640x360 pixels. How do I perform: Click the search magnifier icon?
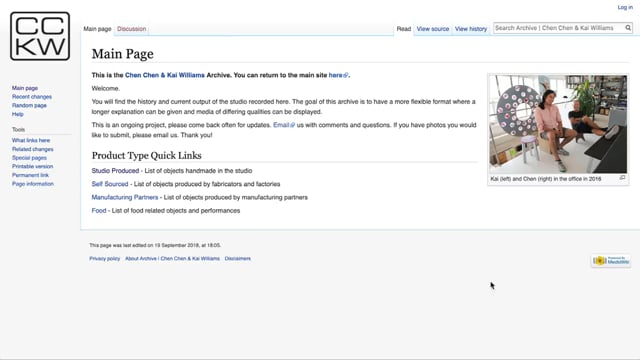pos(628,28)
